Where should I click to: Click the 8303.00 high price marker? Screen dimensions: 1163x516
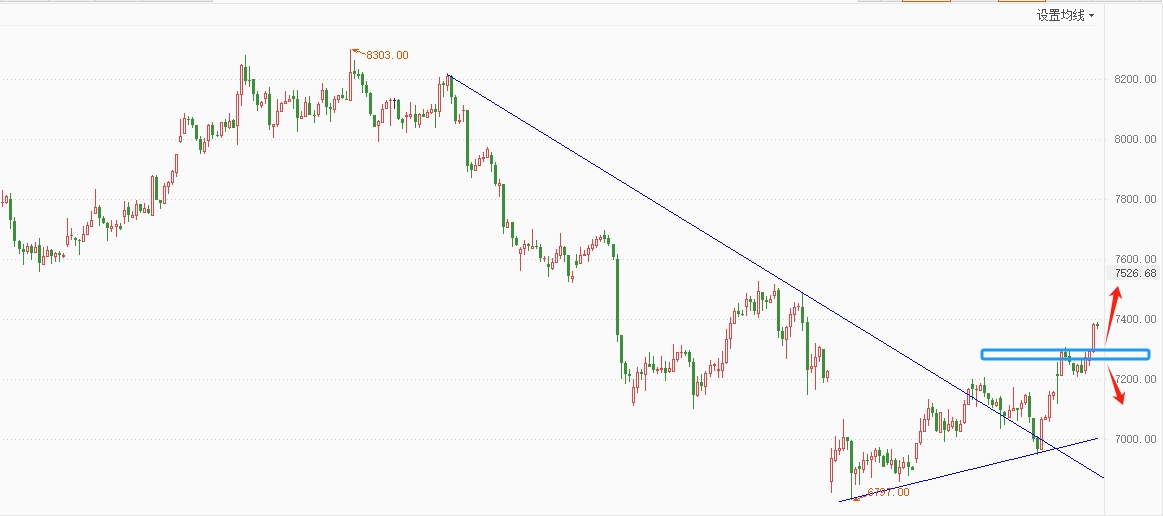point(386,55)
